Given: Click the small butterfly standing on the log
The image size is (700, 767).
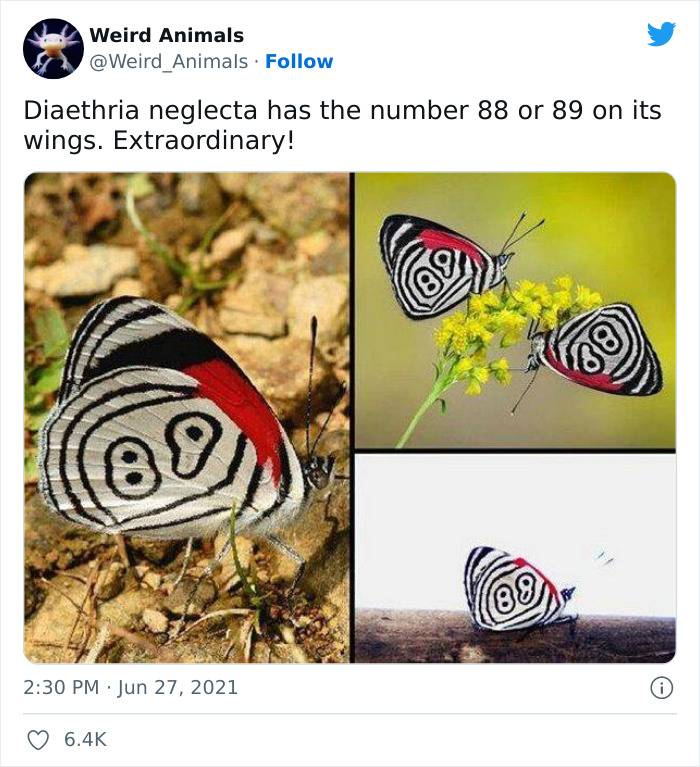Looking at the screenshot, I should [x=519, y=588].
